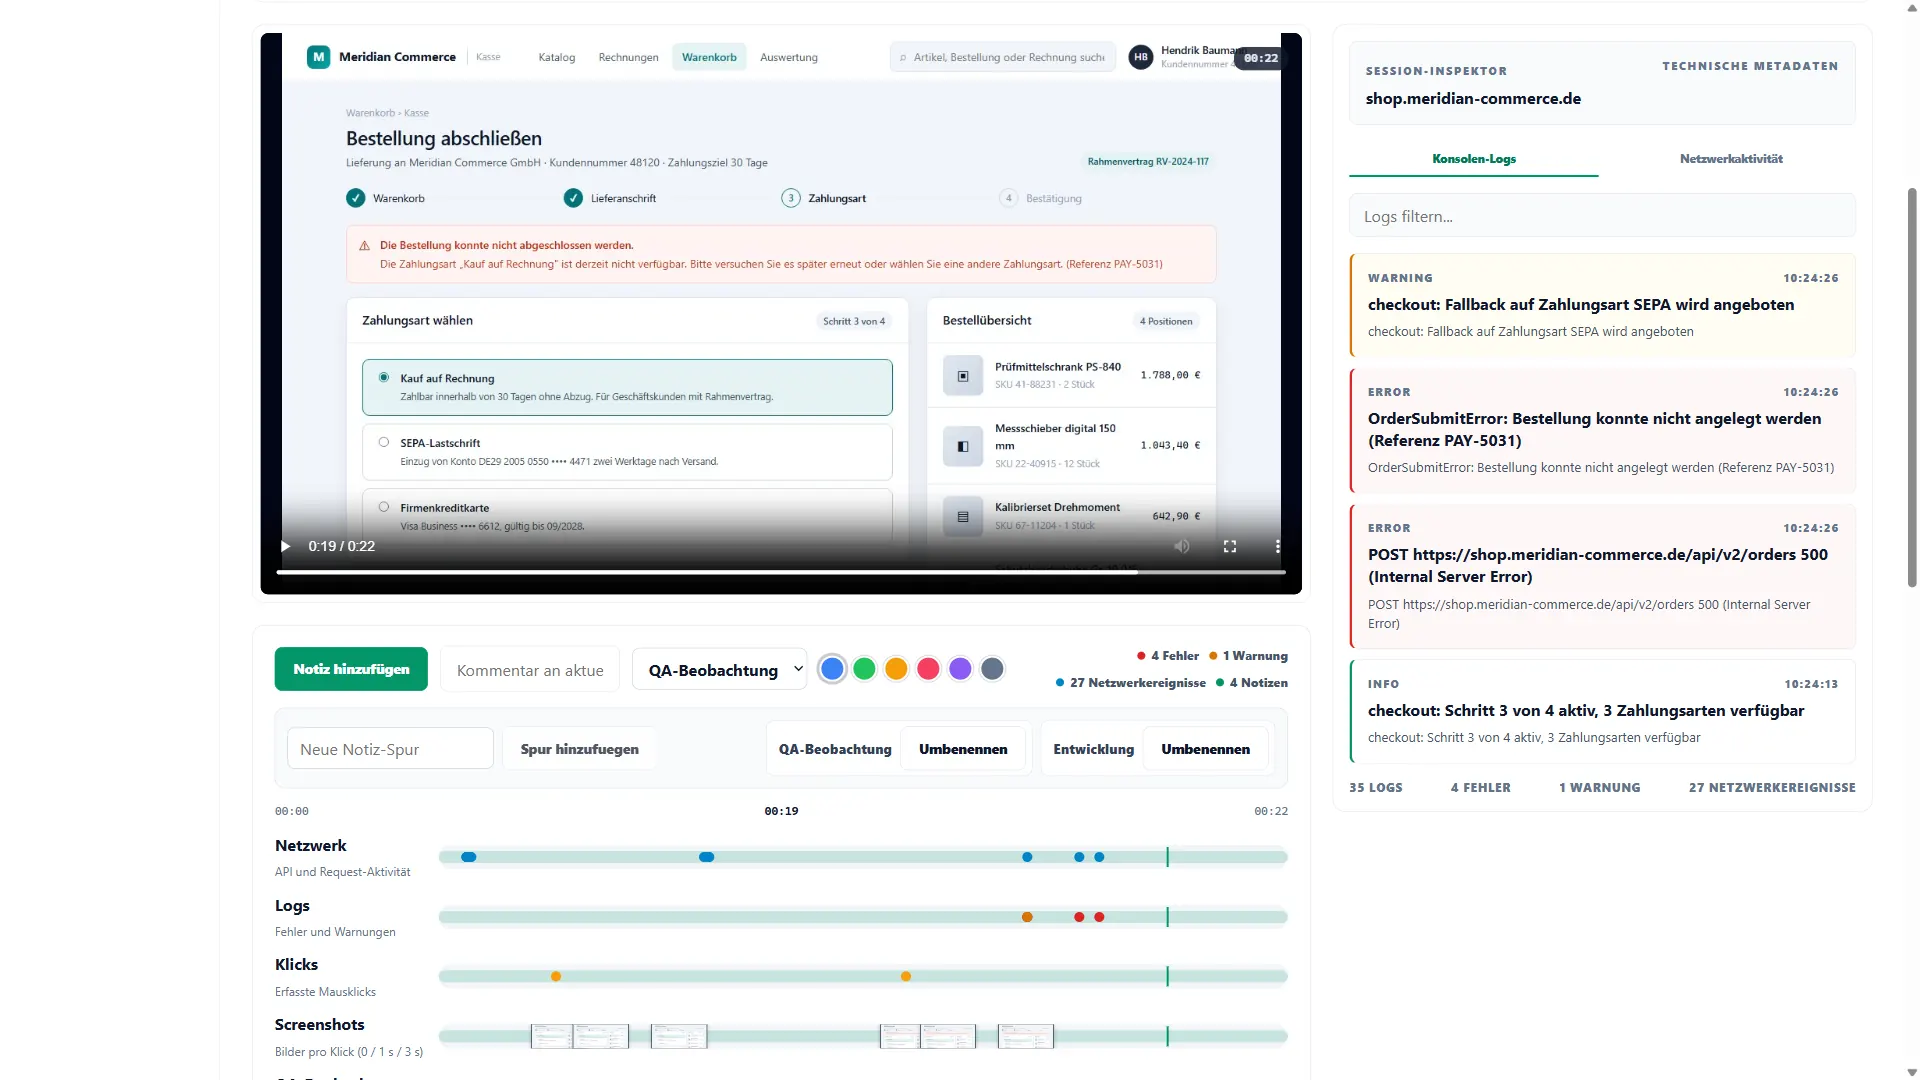Click the Kalibrierset Drehmoment product icon
Image resolution: width=1920 pixels, height=1080 pixels.
(x=963, y=517)
